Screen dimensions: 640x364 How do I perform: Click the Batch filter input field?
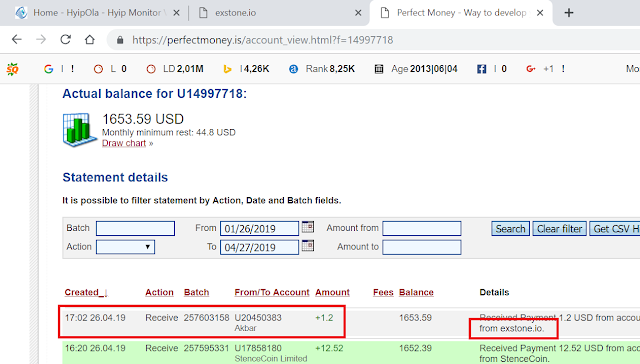[136, 229]
